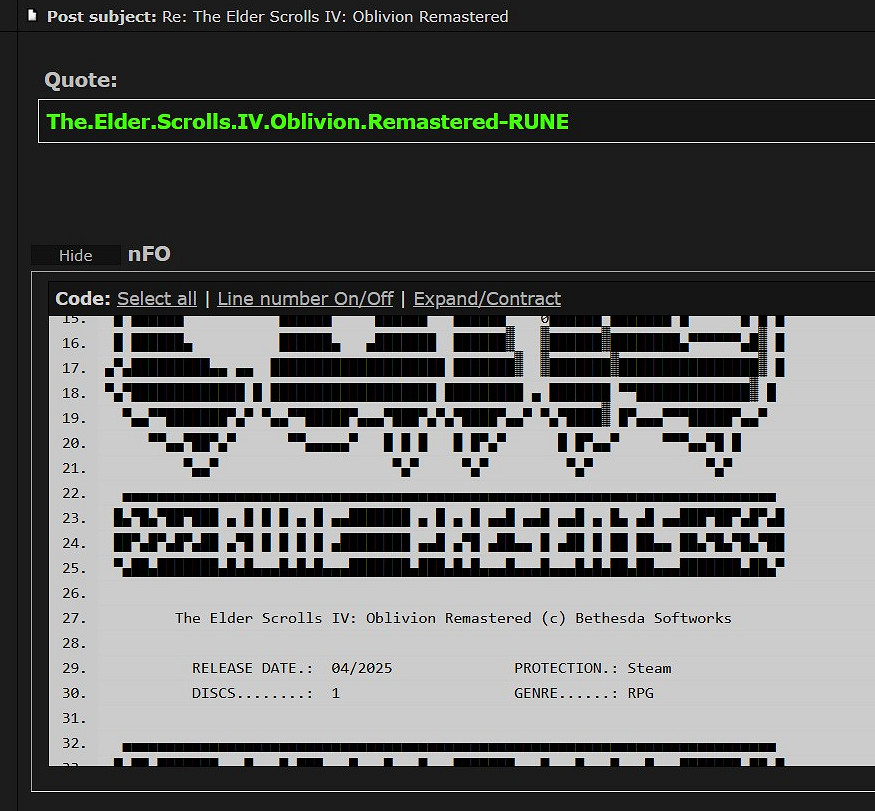The height and width of the screenshot is (811, 875).
Task: Click the nFO label
Action: pos(149,254)
